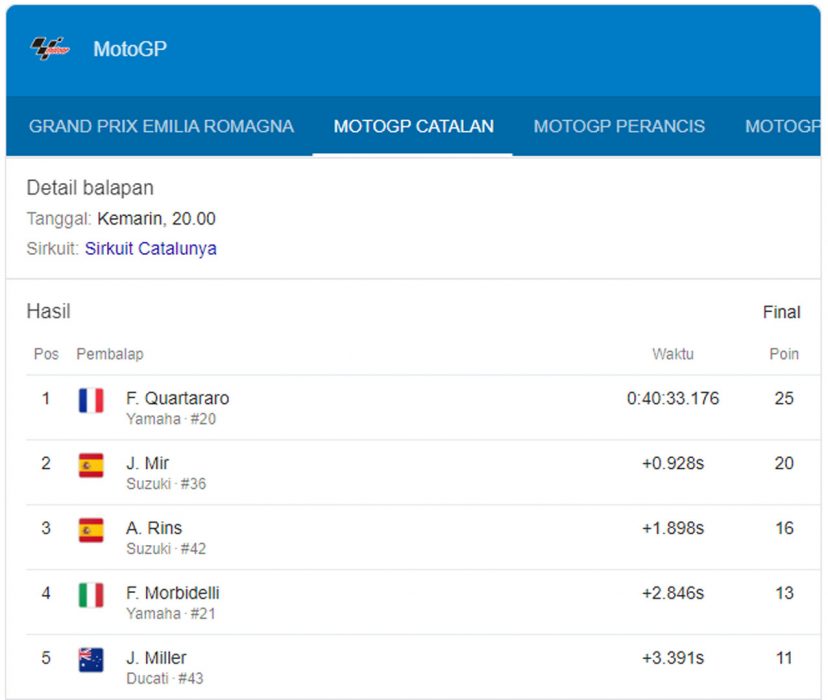
Task: Click the Poin column header
Action: coord(783,354)
